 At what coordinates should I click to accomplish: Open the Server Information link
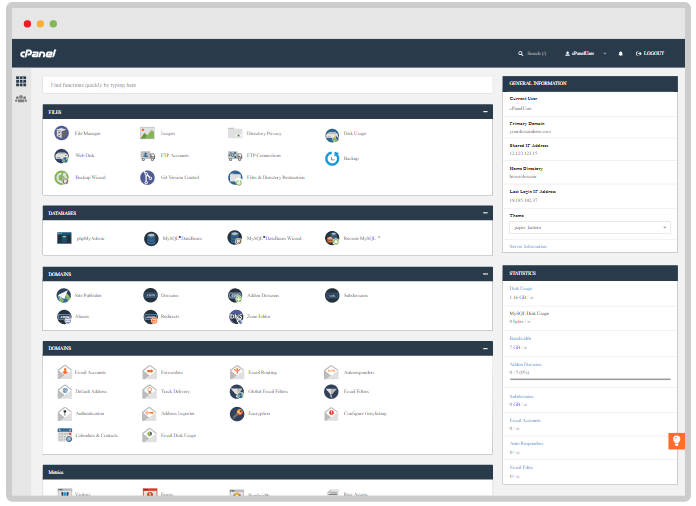click(x=529, y=245)
